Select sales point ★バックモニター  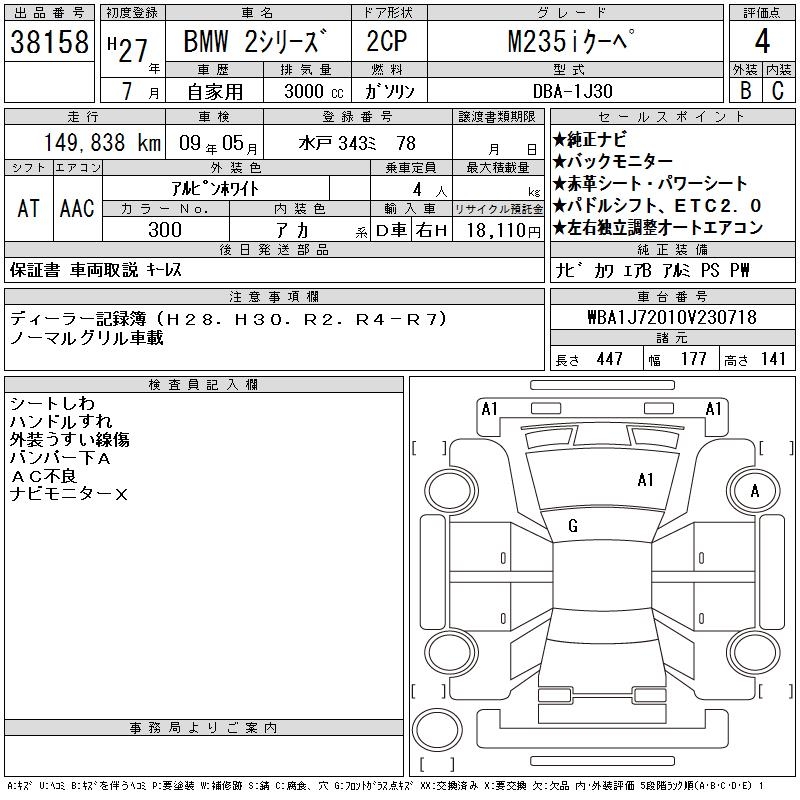point(612,162)
